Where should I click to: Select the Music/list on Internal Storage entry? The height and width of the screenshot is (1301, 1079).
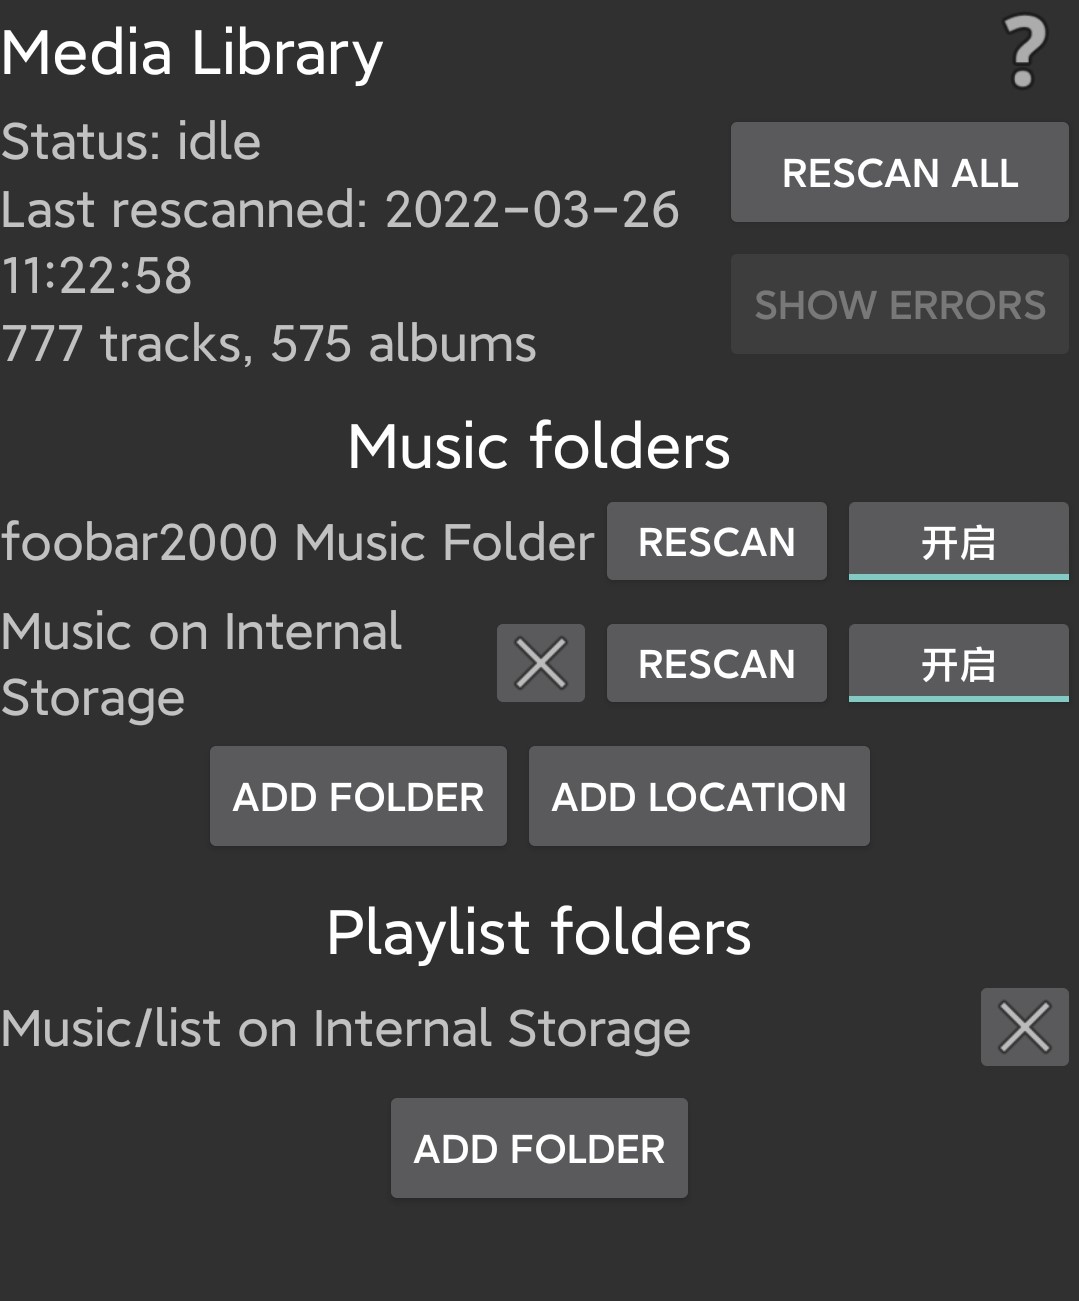click(346, 1028)
